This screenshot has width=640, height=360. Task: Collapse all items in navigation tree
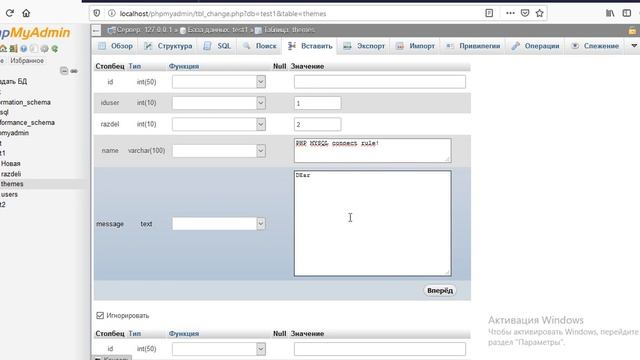point(64,71)
